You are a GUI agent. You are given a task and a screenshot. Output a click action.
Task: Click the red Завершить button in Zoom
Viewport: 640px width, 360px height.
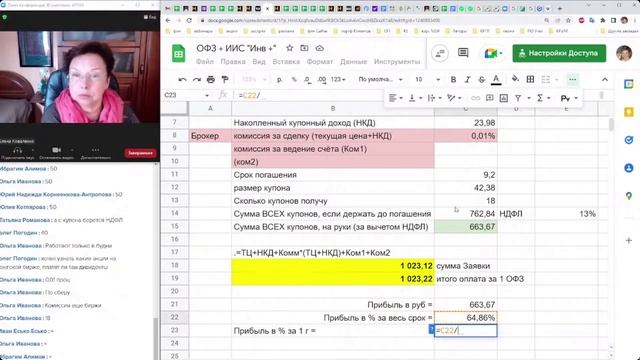(x=140, y=153)
